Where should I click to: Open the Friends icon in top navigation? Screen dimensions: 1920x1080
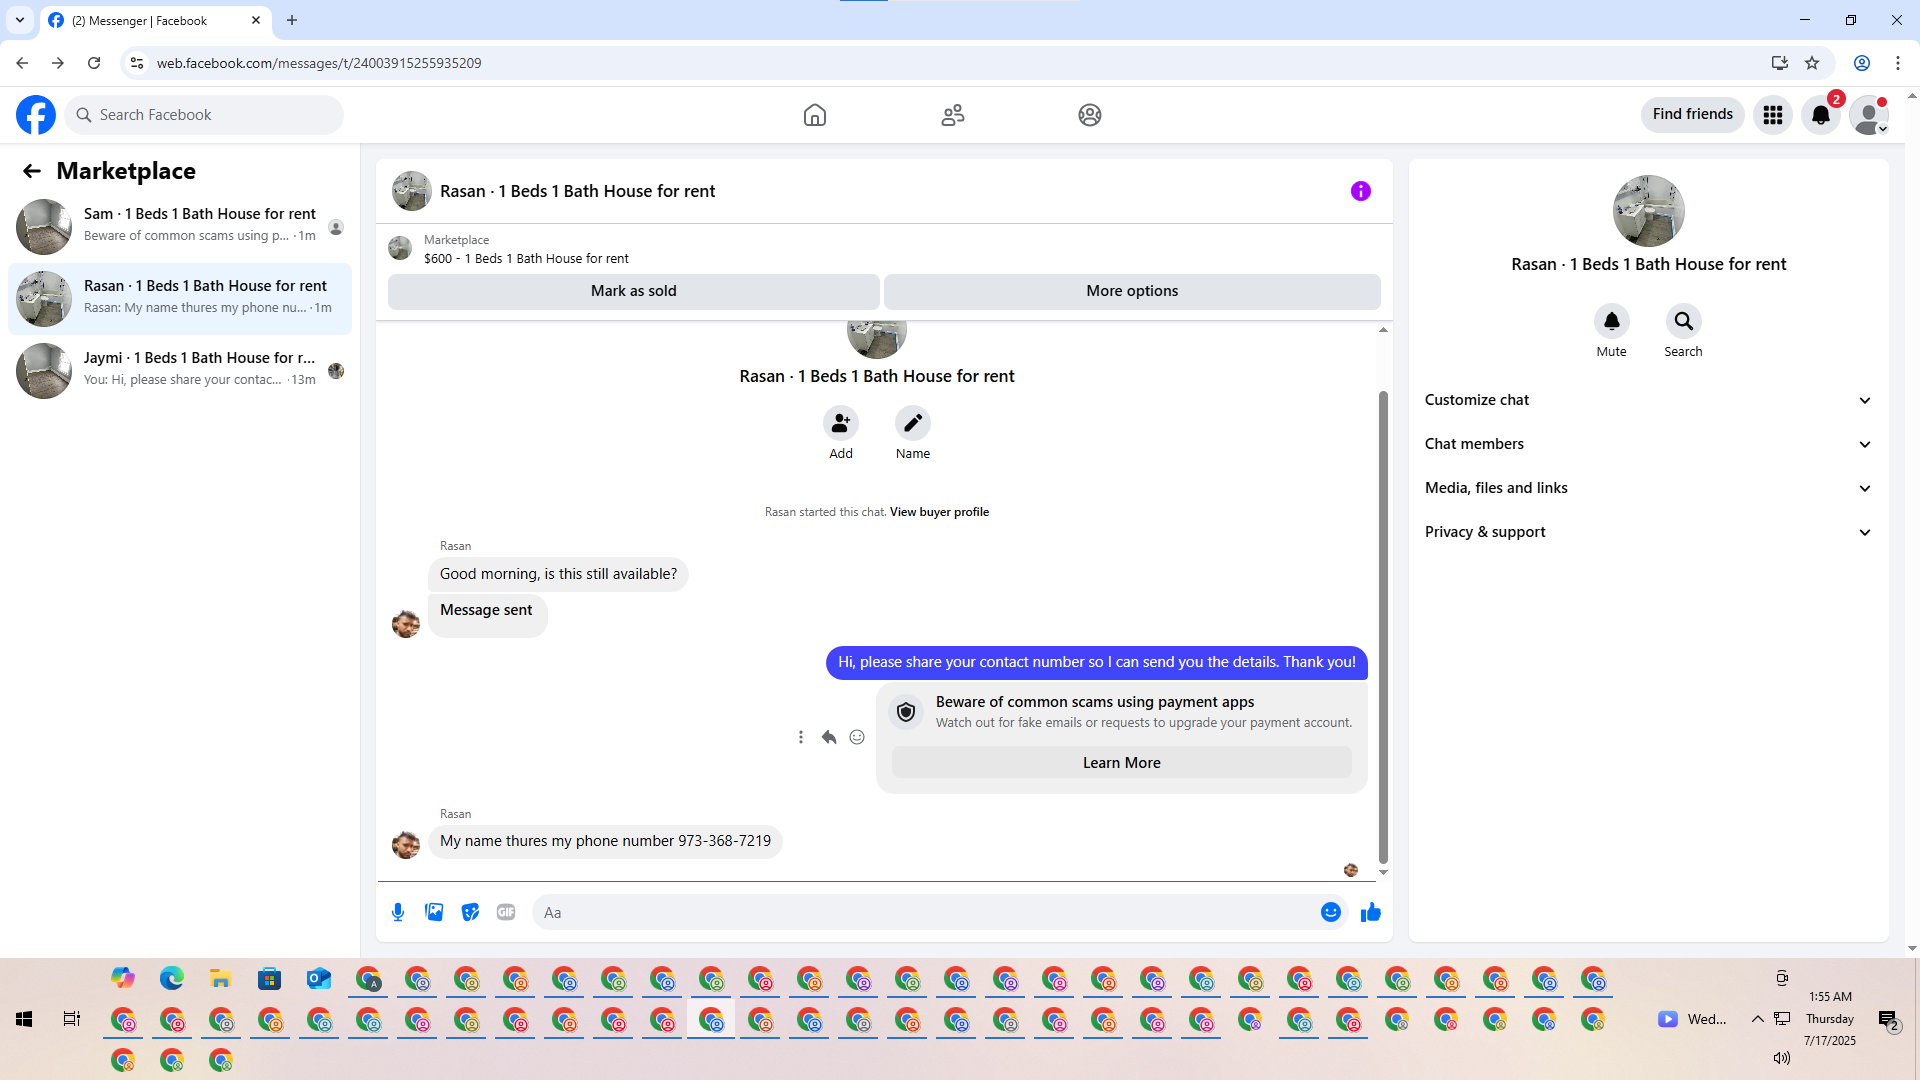click(x=953, y=115)
